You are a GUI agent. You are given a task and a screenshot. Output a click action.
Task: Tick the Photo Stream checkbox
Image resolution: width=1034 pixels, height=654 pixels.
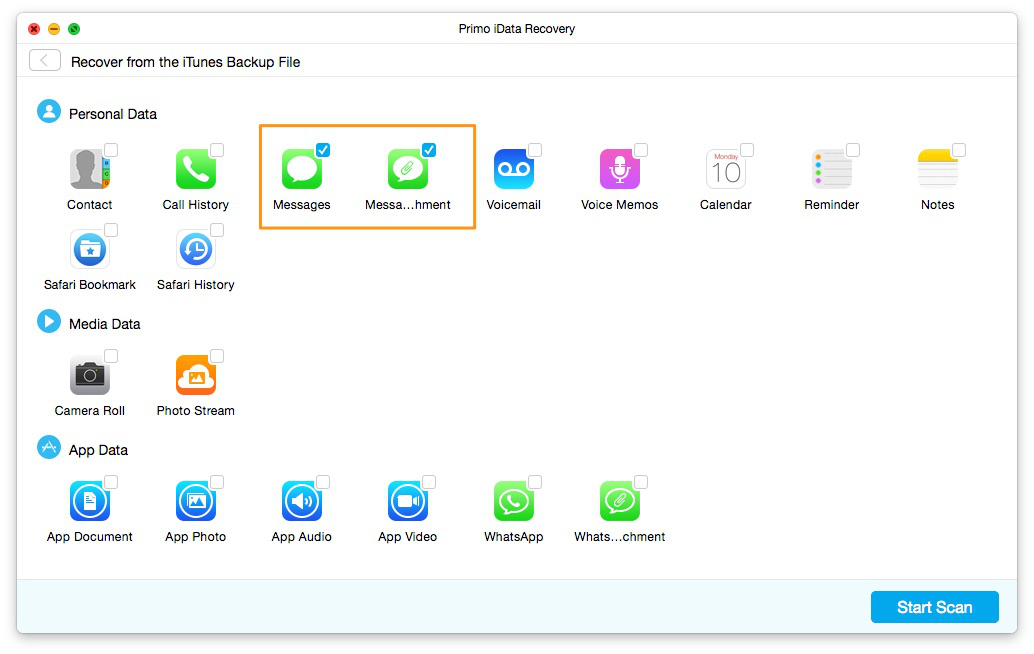click(217, 356)
